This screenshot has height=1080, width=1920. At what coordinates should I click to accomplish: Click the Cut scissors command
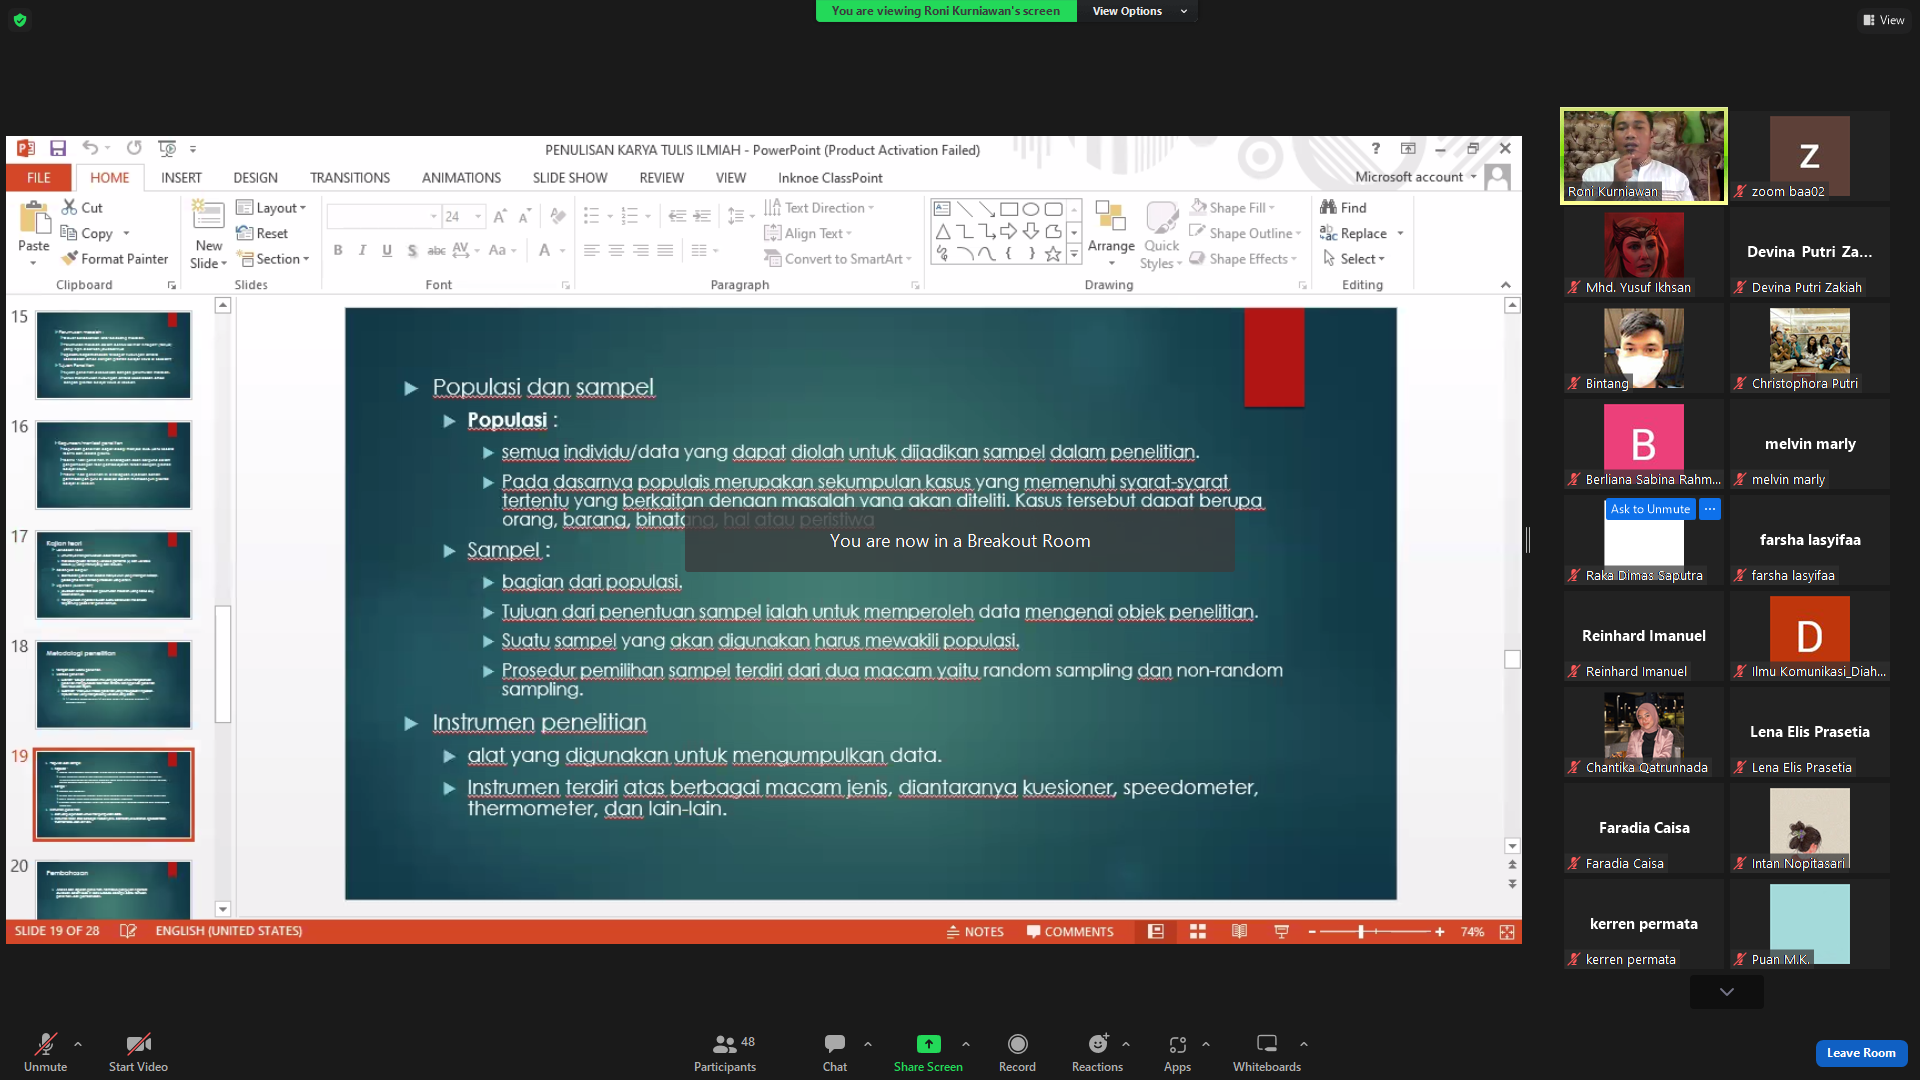coord(83,207)
